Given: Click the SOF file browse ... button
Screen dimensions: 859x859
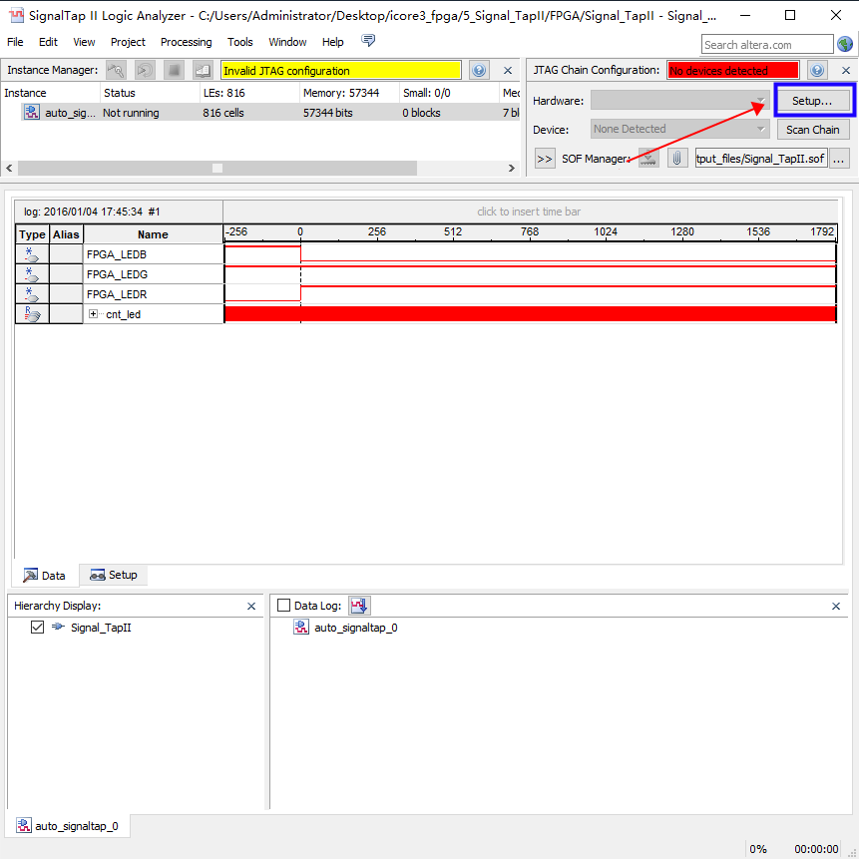Looking at the screenshot, I should point(839,159).
